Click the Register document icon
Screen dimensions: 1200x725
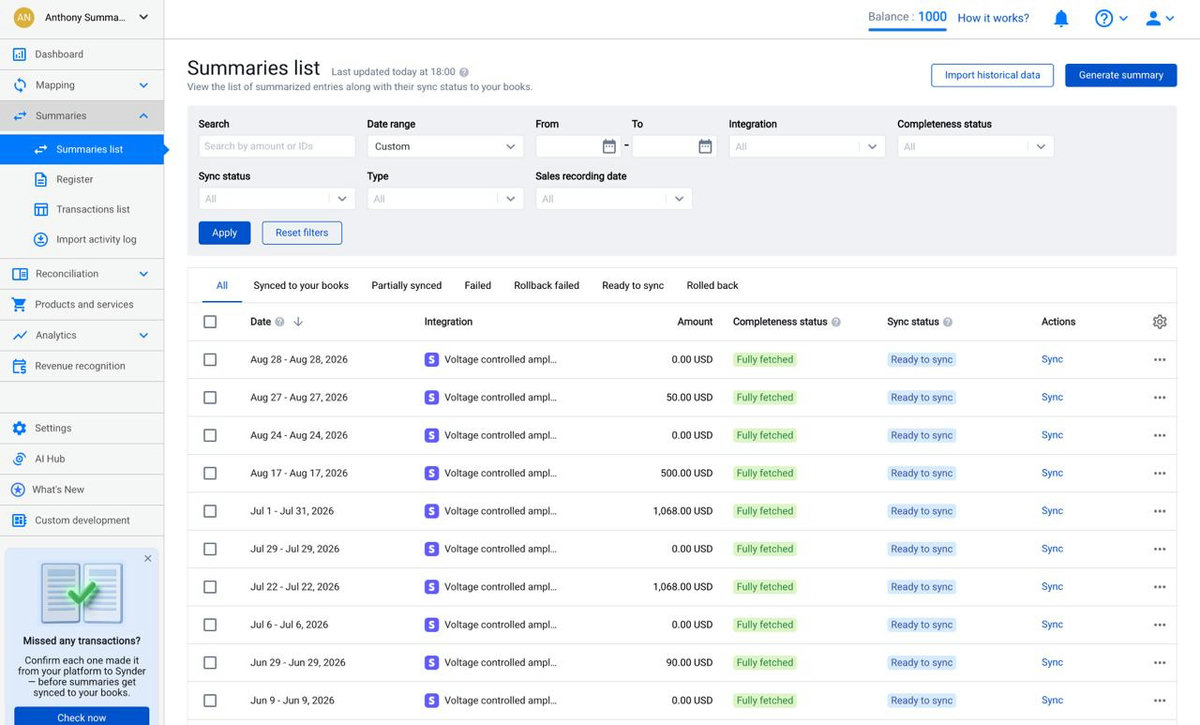click(x=41, y=180)
